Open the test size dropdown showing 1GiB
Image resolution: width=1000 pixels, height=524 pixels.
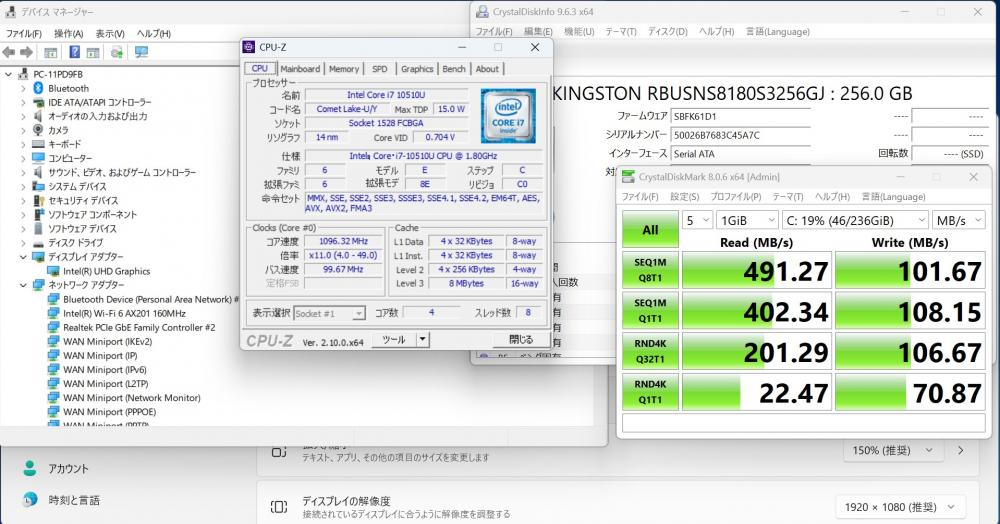pos(747,220)
